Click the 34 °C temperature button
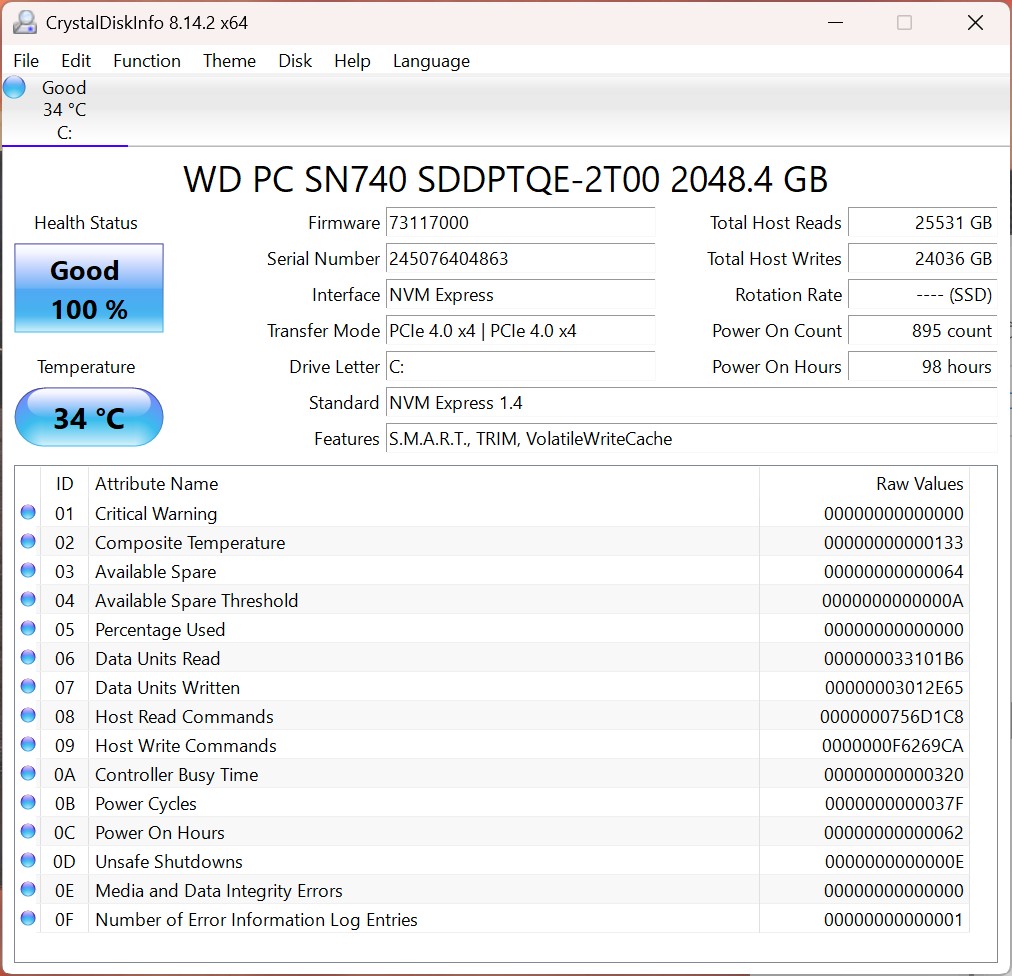 point(89,417)
